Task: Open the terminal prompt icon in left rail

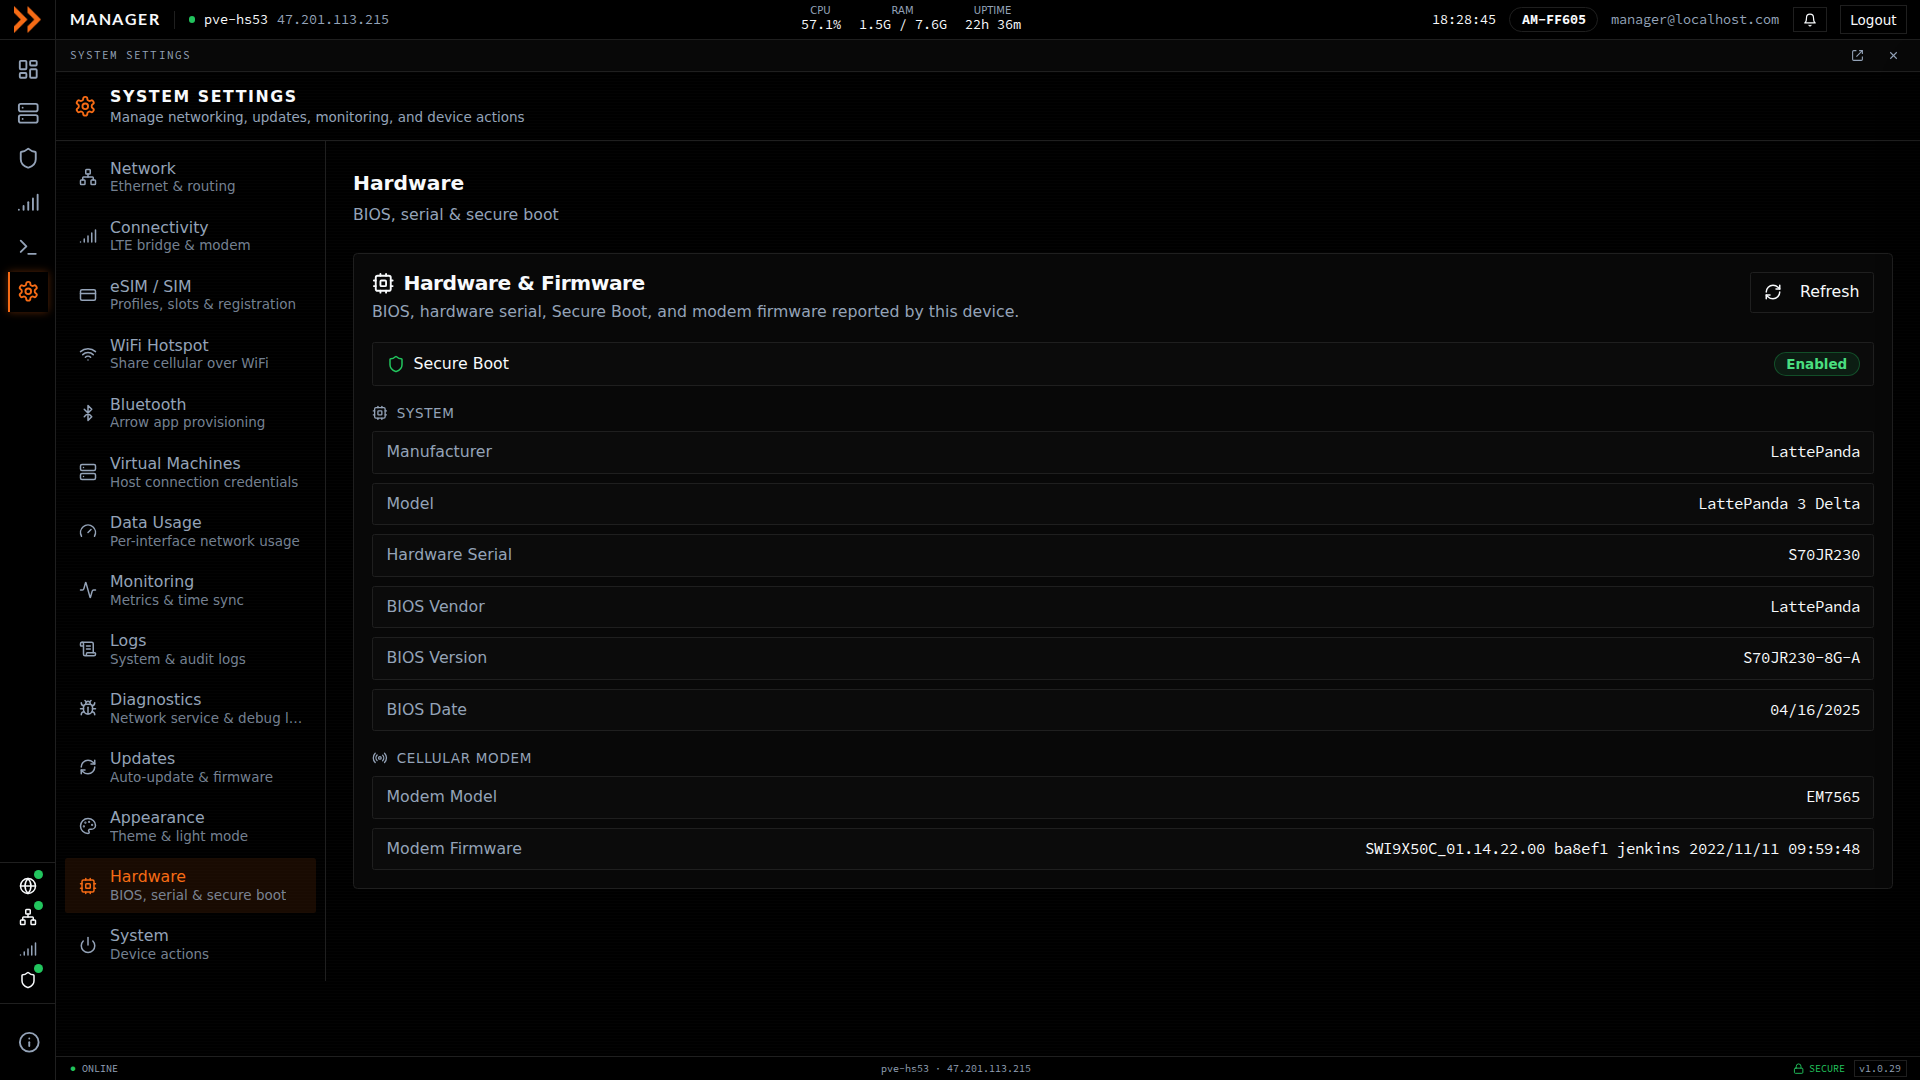Action: [28, 247]
